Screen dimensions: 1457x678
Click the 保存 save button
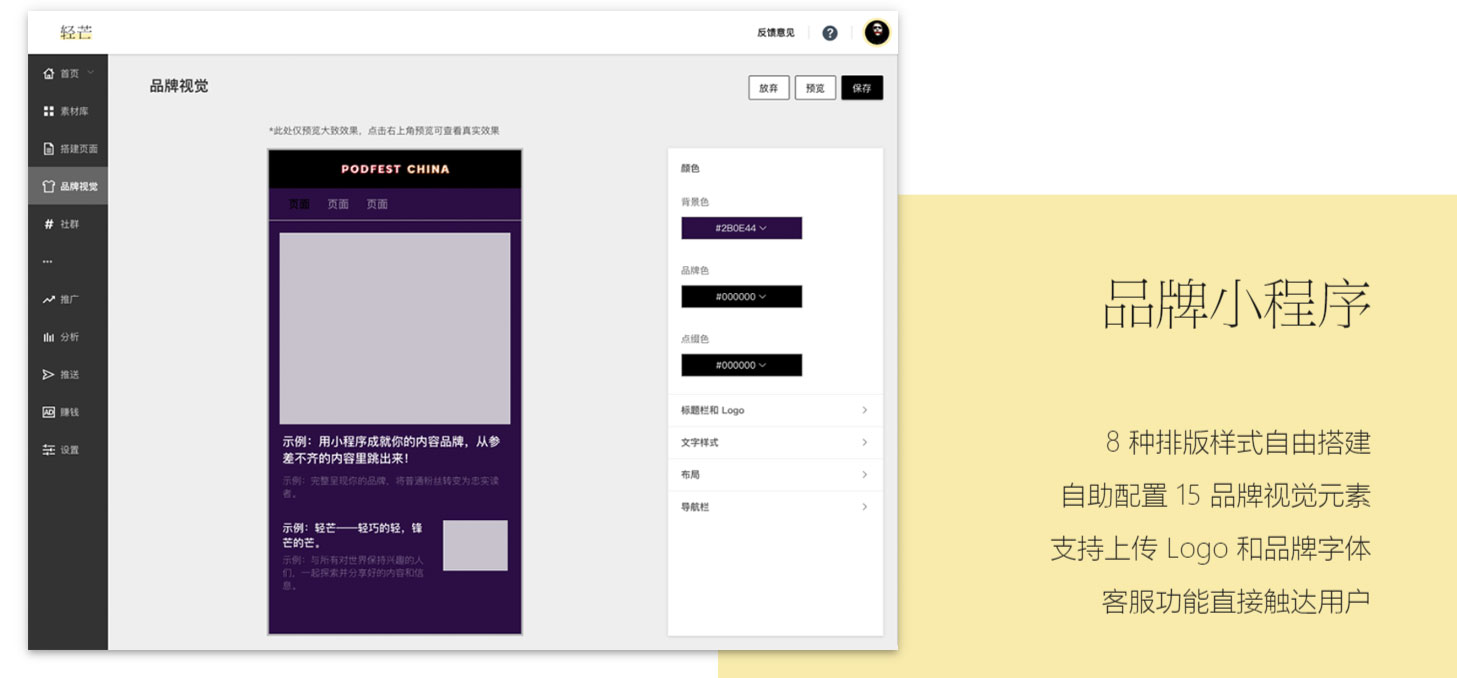click(x=861, y=88)
